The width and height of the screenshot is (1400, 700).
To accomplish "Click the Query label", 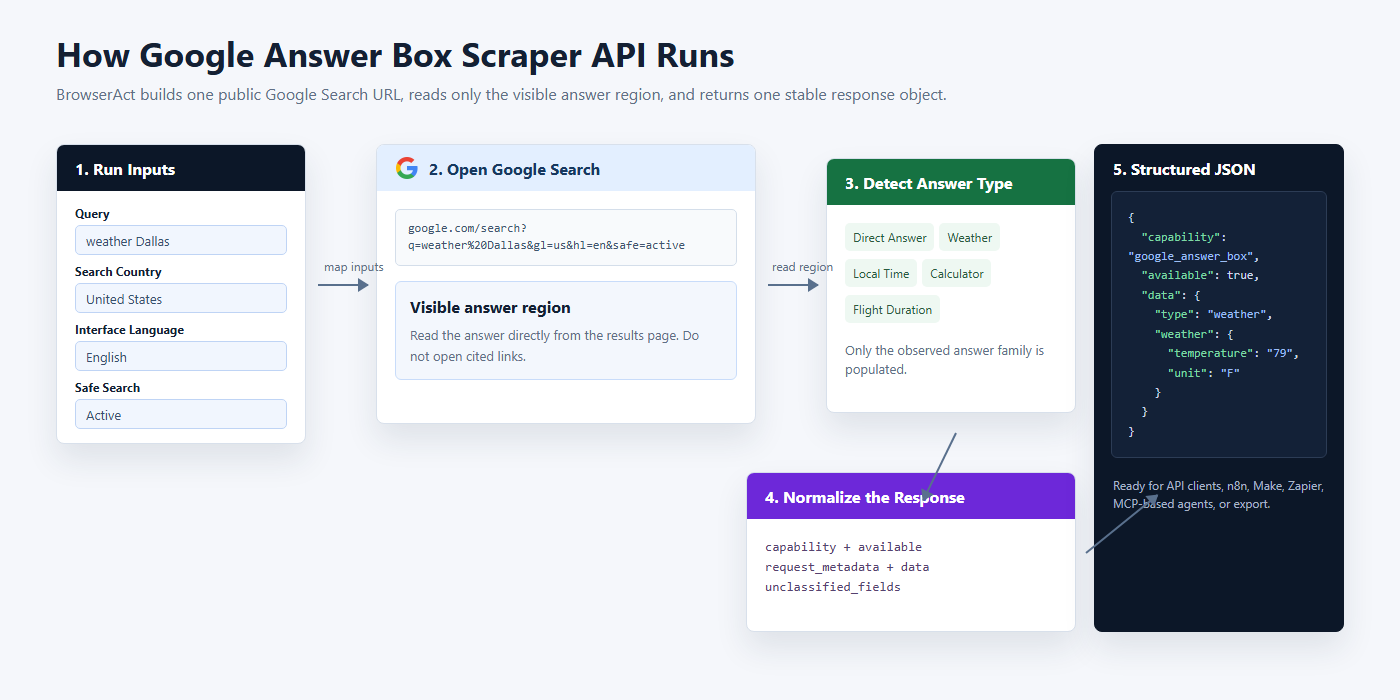I will [92, 213].
